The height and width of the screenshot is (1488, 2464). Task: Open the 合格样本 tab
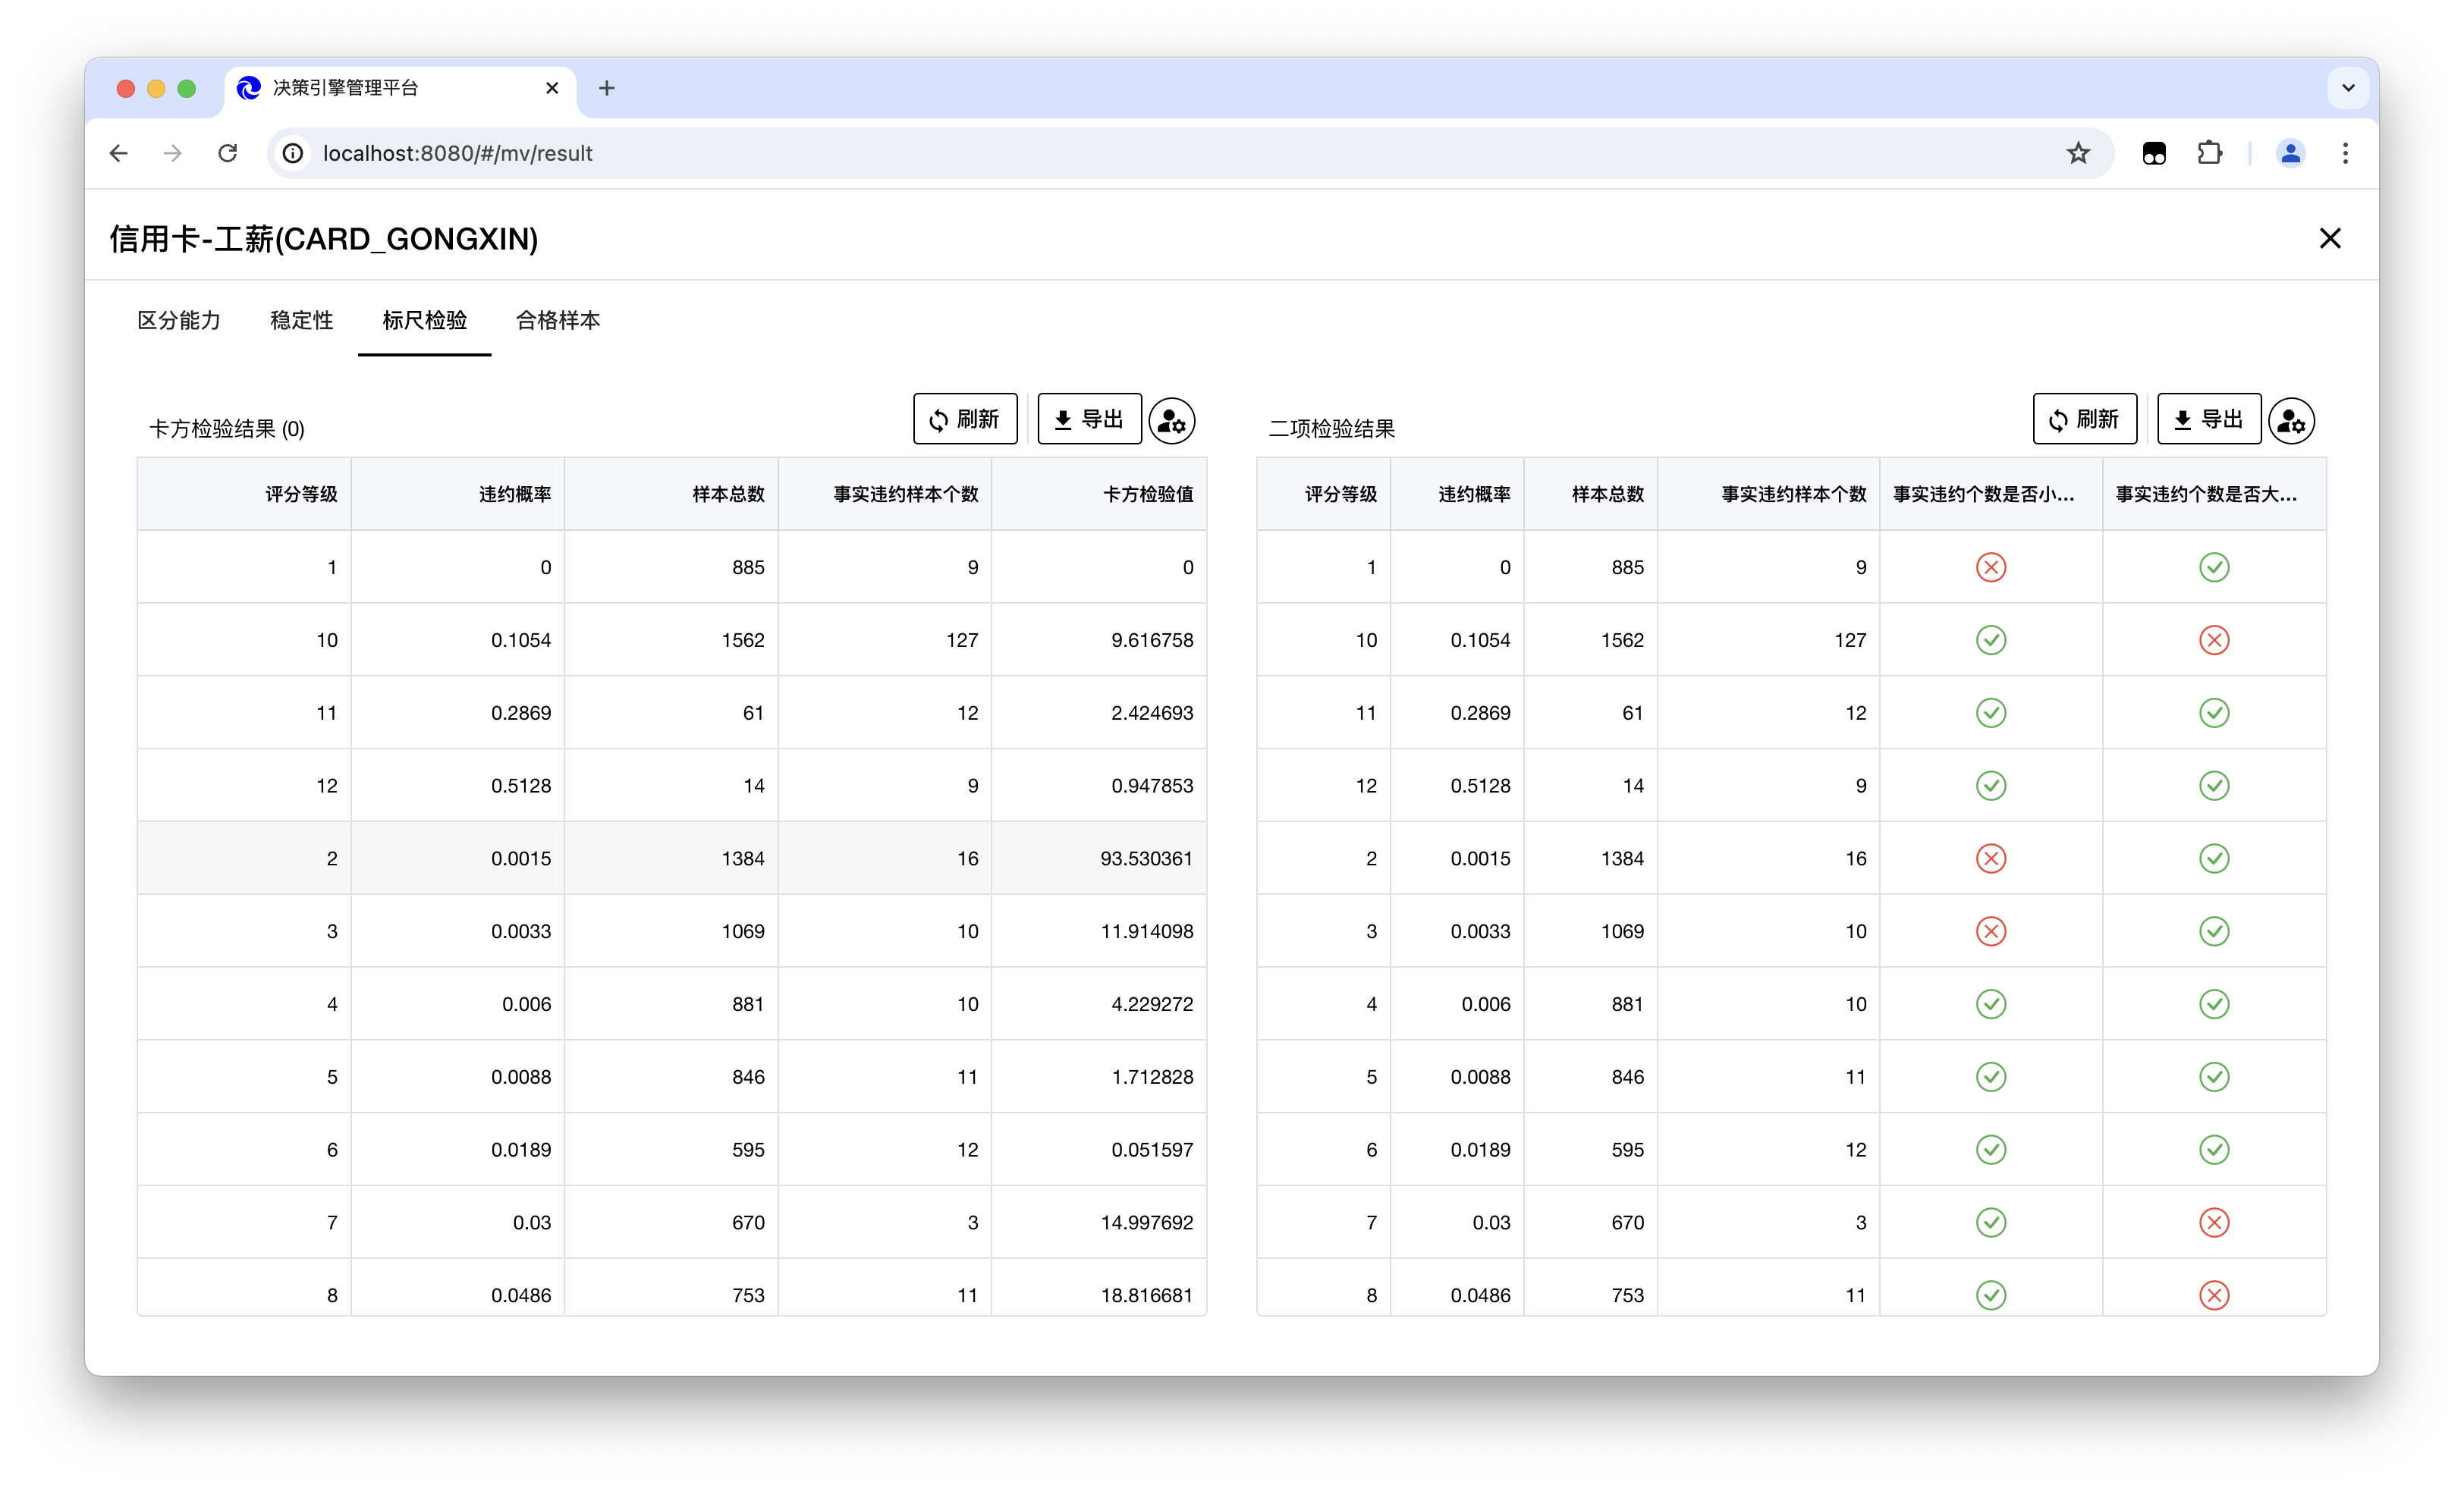[557, 320]
